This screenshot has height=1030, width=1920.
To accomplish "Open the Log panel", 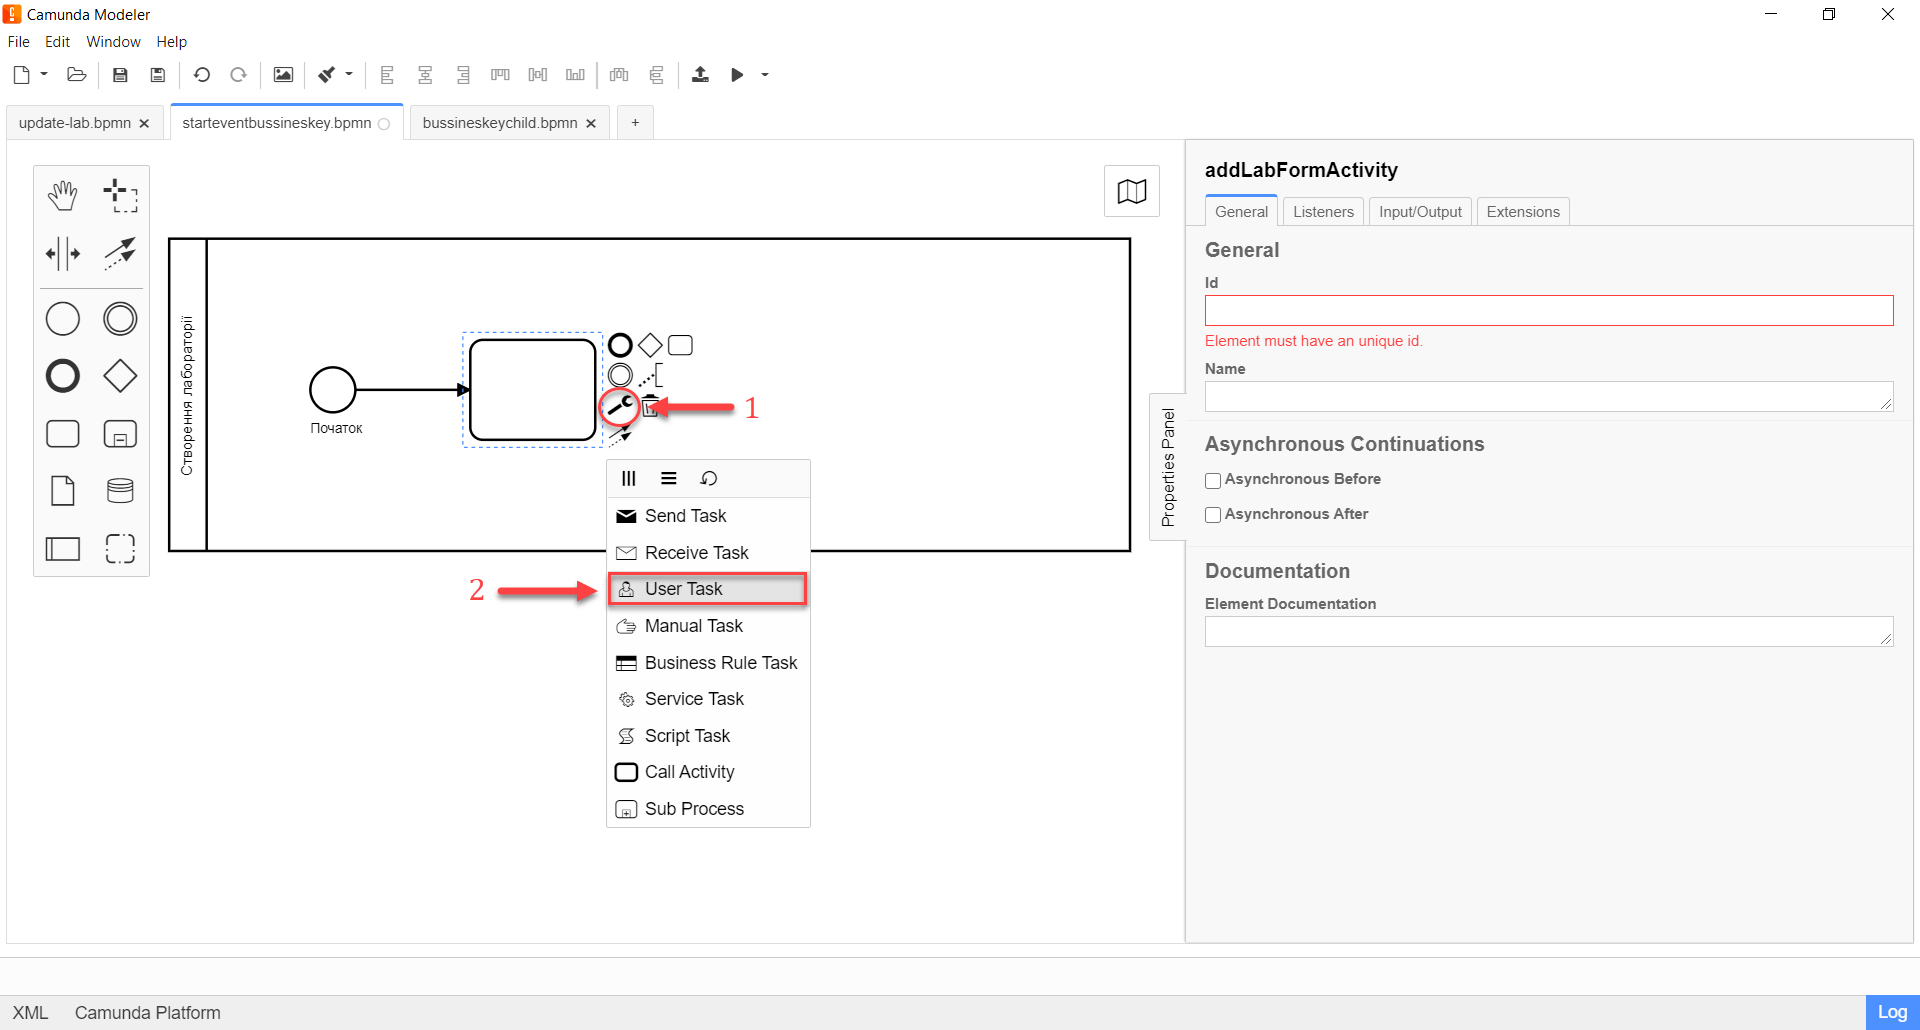I will (1892, 1012).
